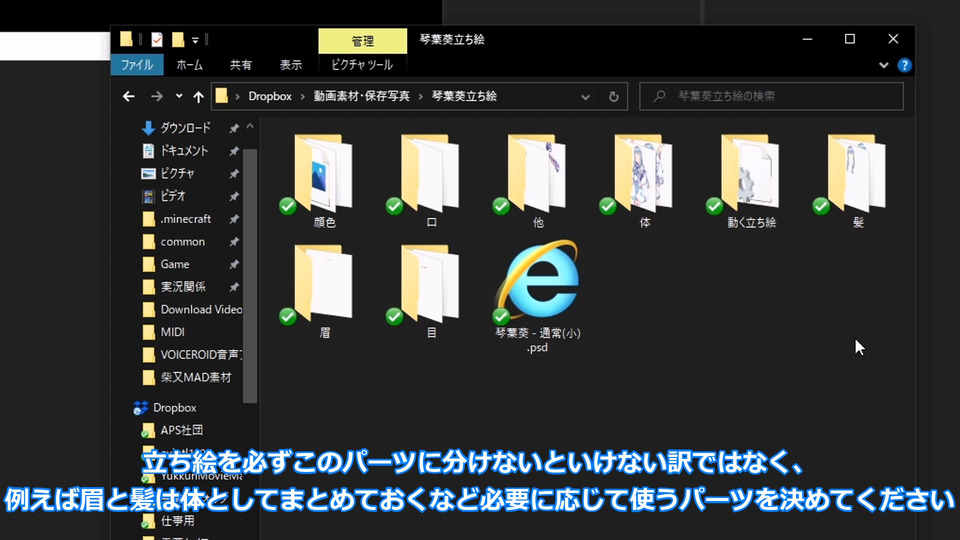Go up one folder level
Viewport: 960px width, 540px height.
[198, 96]
